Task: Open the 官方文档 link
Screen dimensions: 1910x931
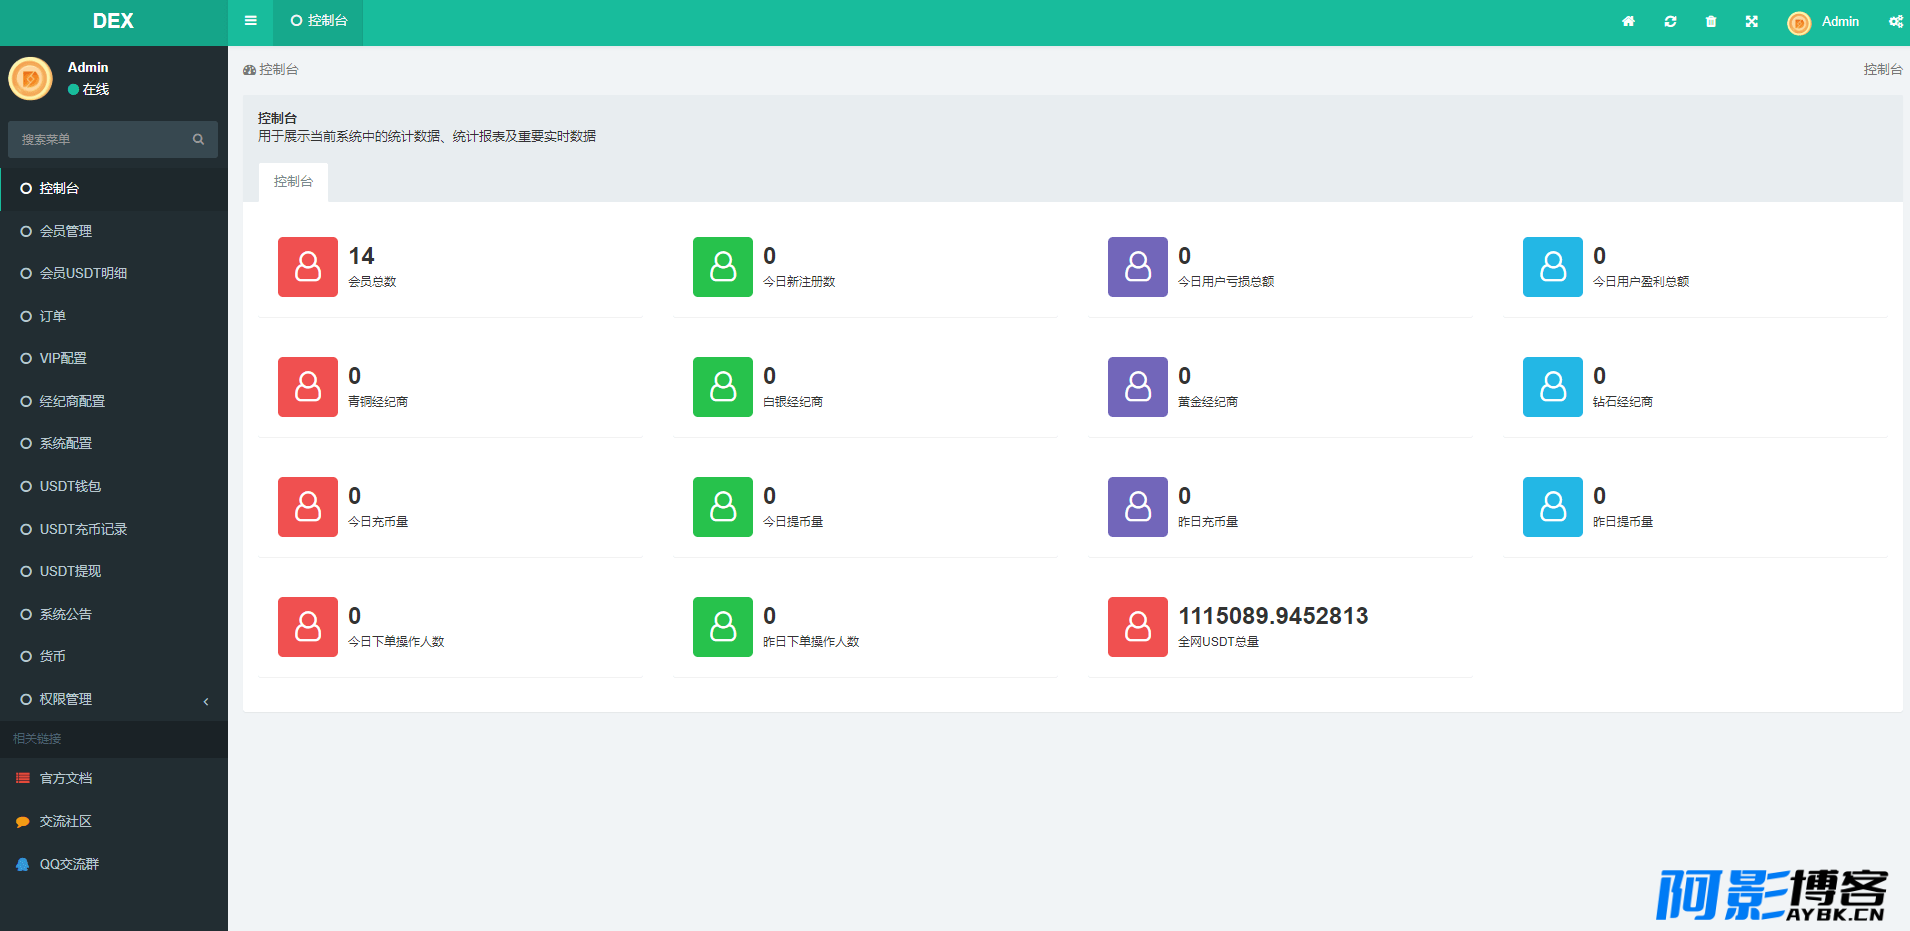Action: coord(66,778)
